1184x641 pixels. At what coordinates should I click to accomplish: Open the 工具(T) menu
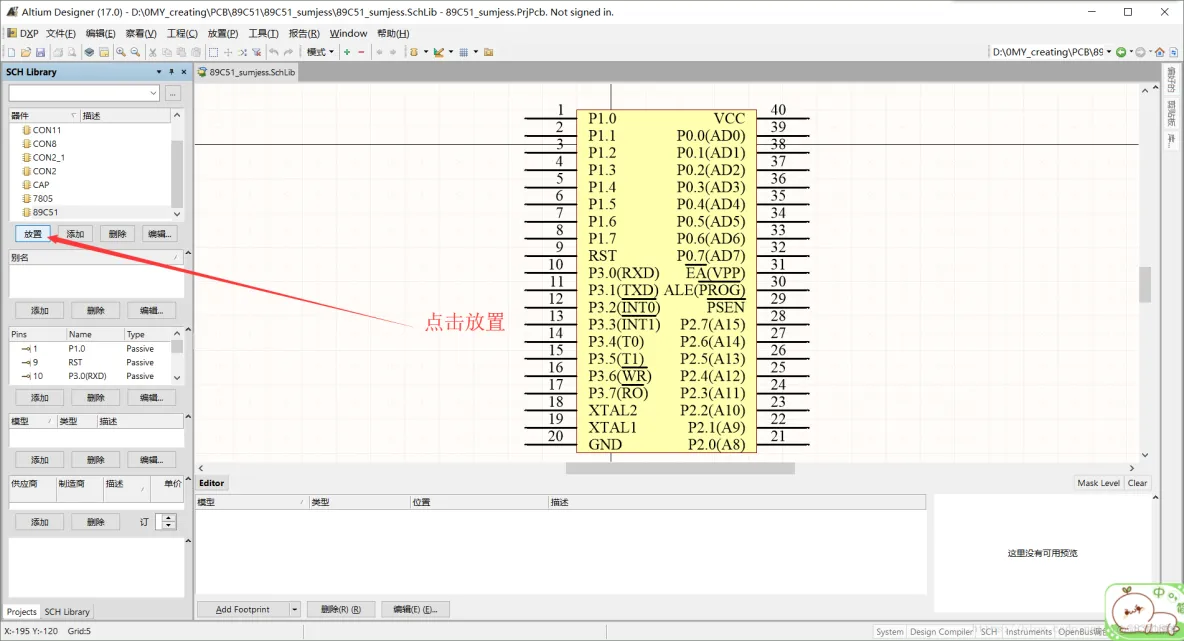[x=264, y=33]
